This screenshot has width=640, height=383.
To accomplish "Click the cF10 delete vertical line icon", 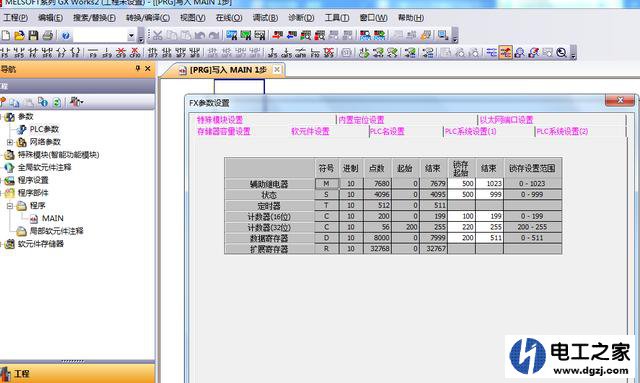I will coord(135,53).
